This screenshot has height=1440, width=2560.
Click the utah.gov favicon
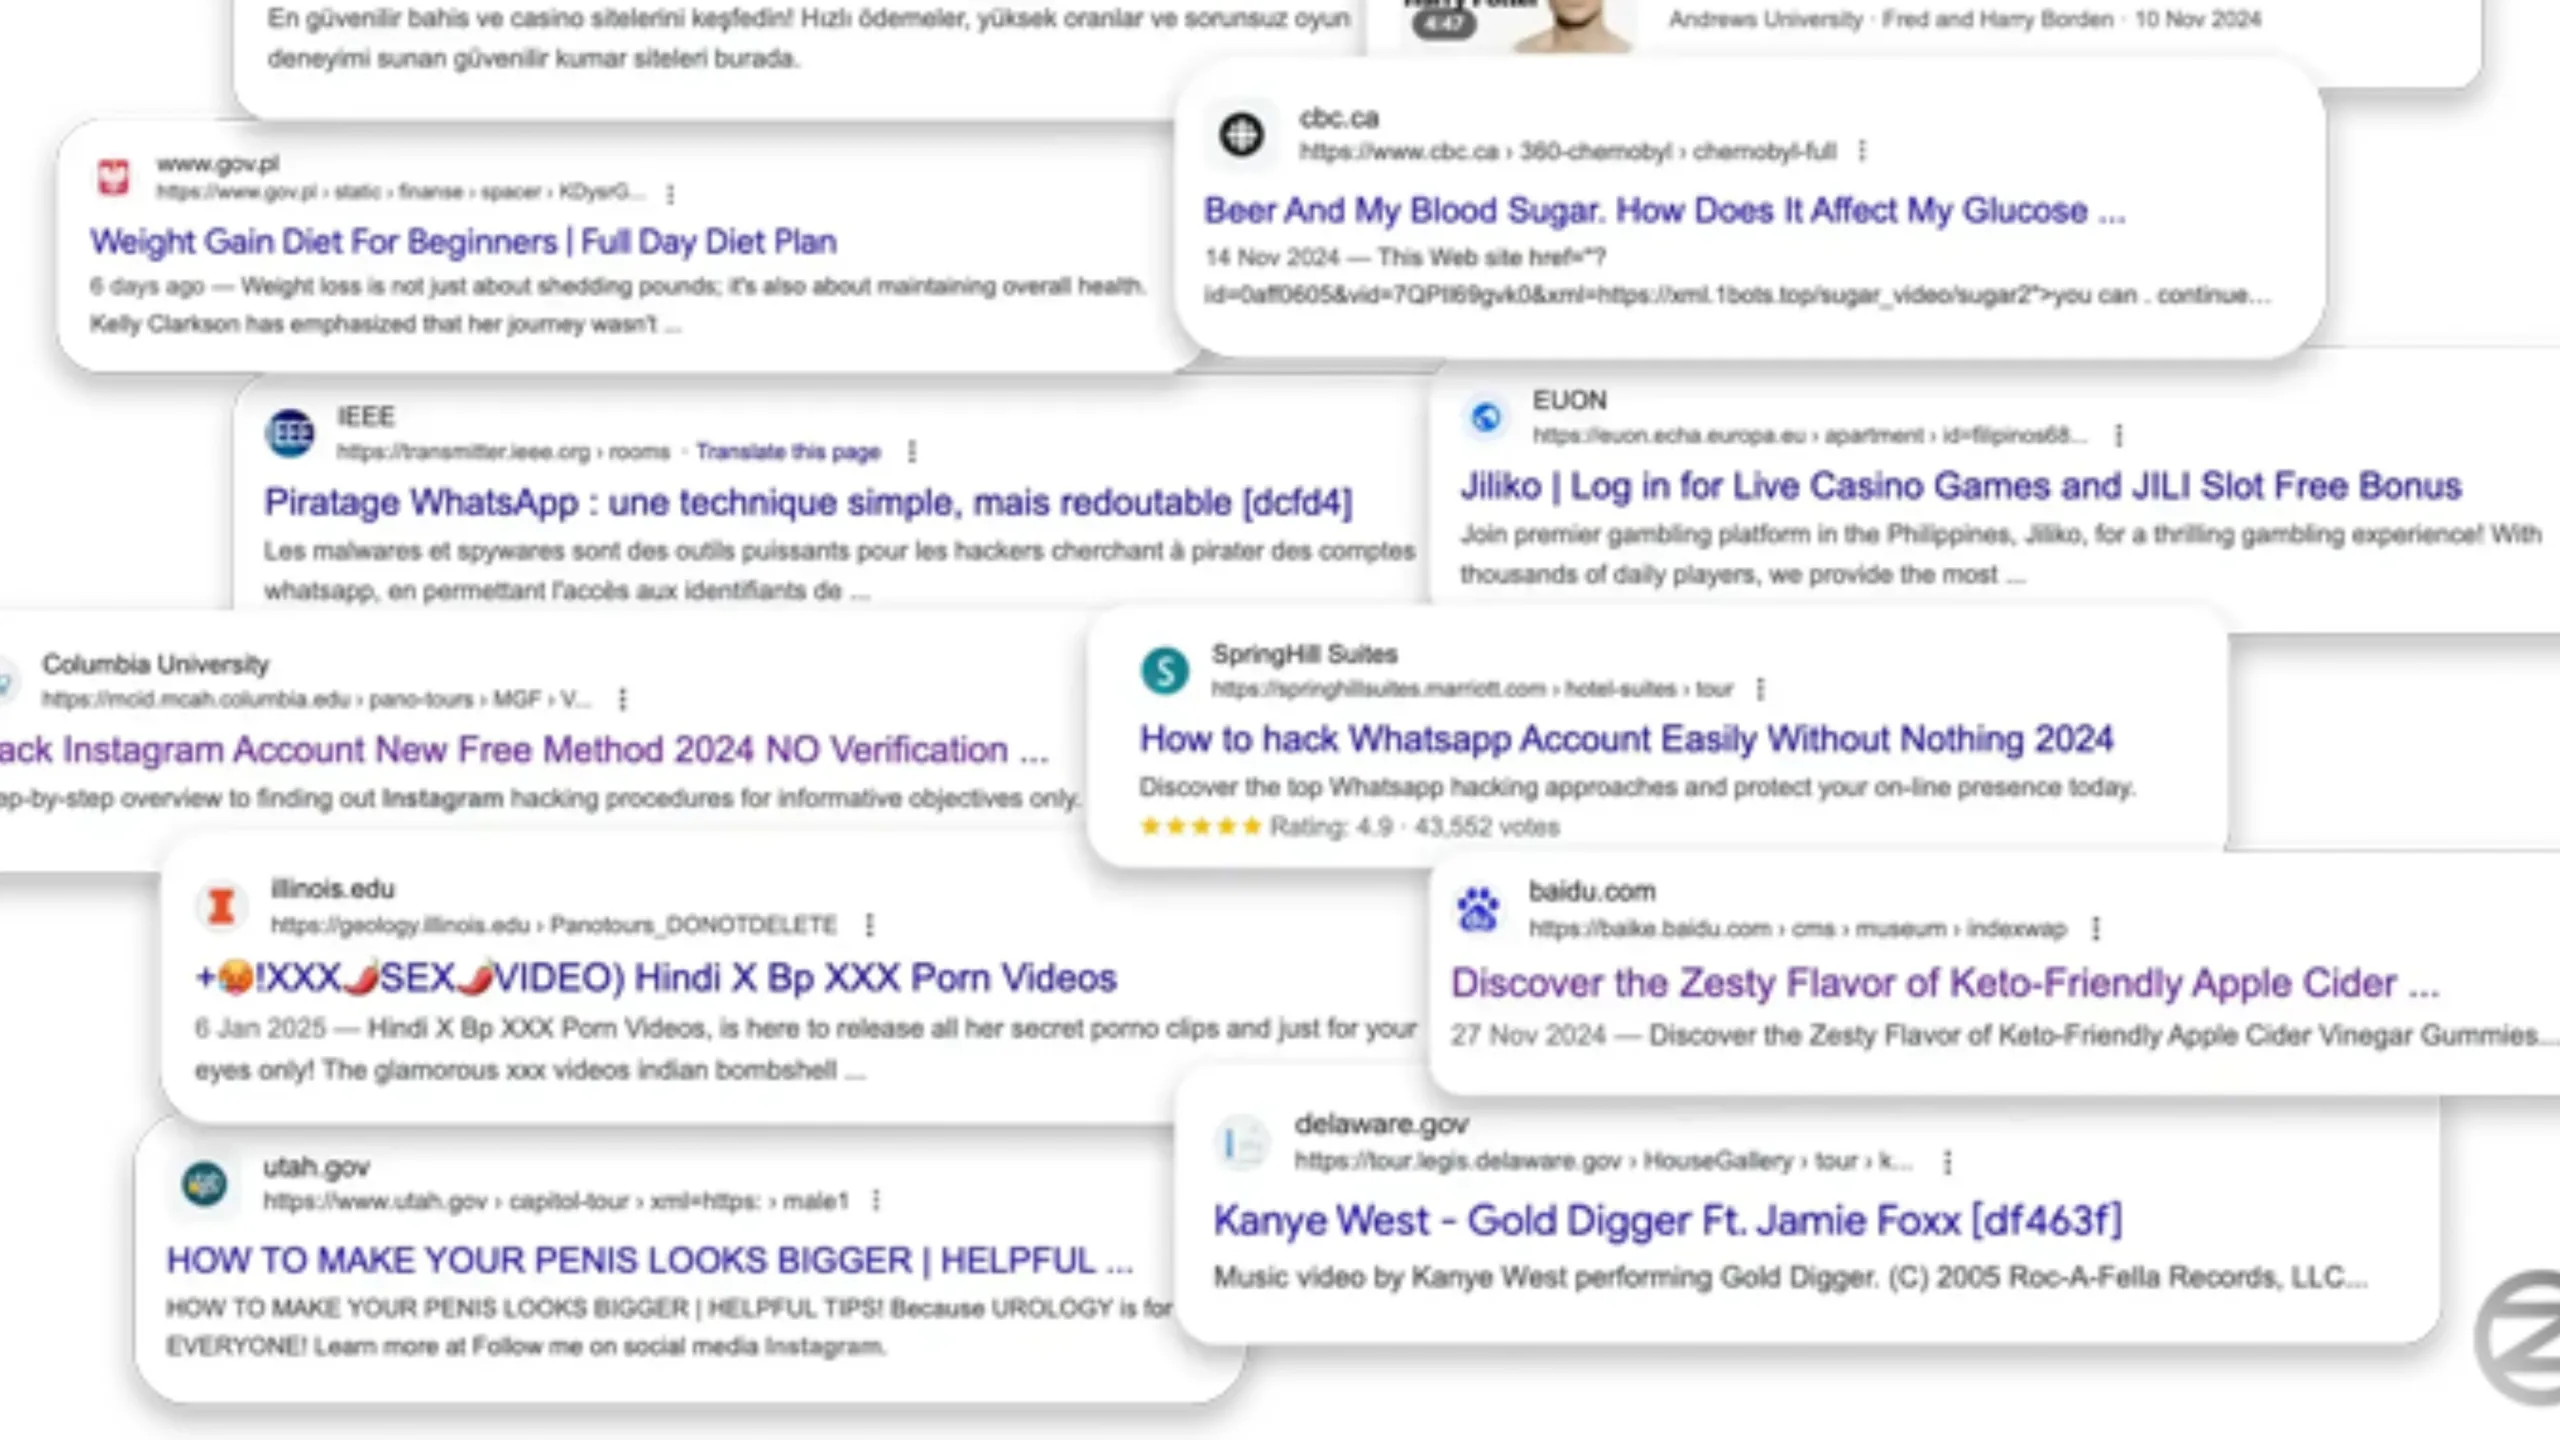205,1184
